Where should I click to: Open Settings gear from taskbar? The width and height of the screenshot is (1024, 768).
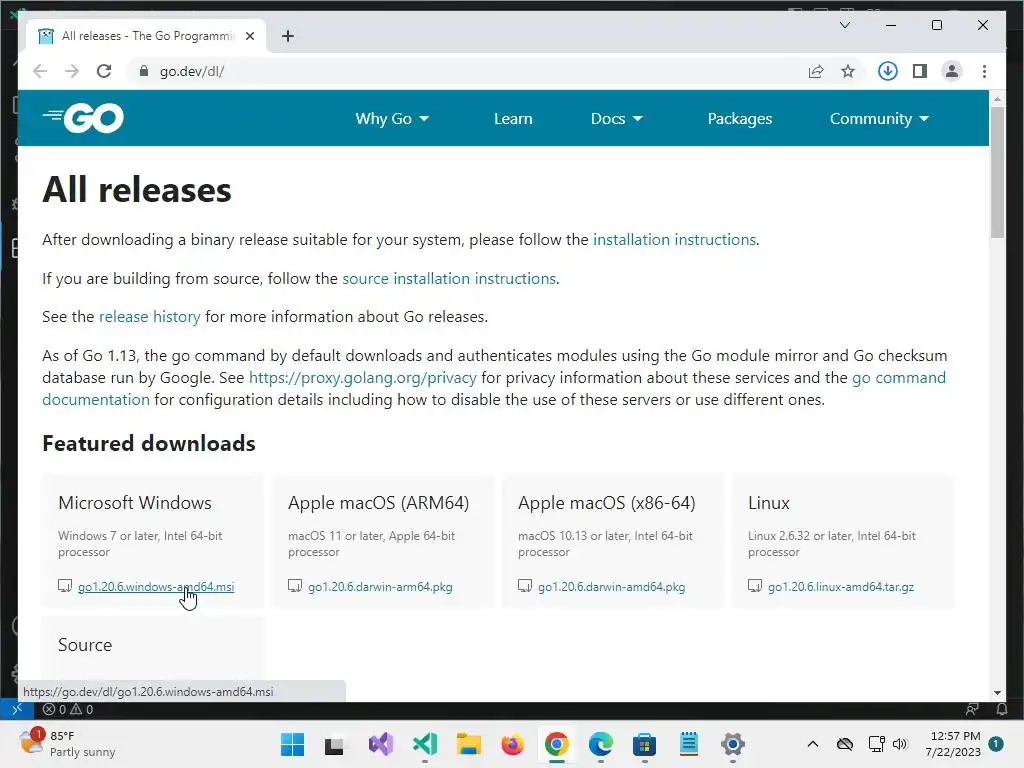tap(733, 744)
